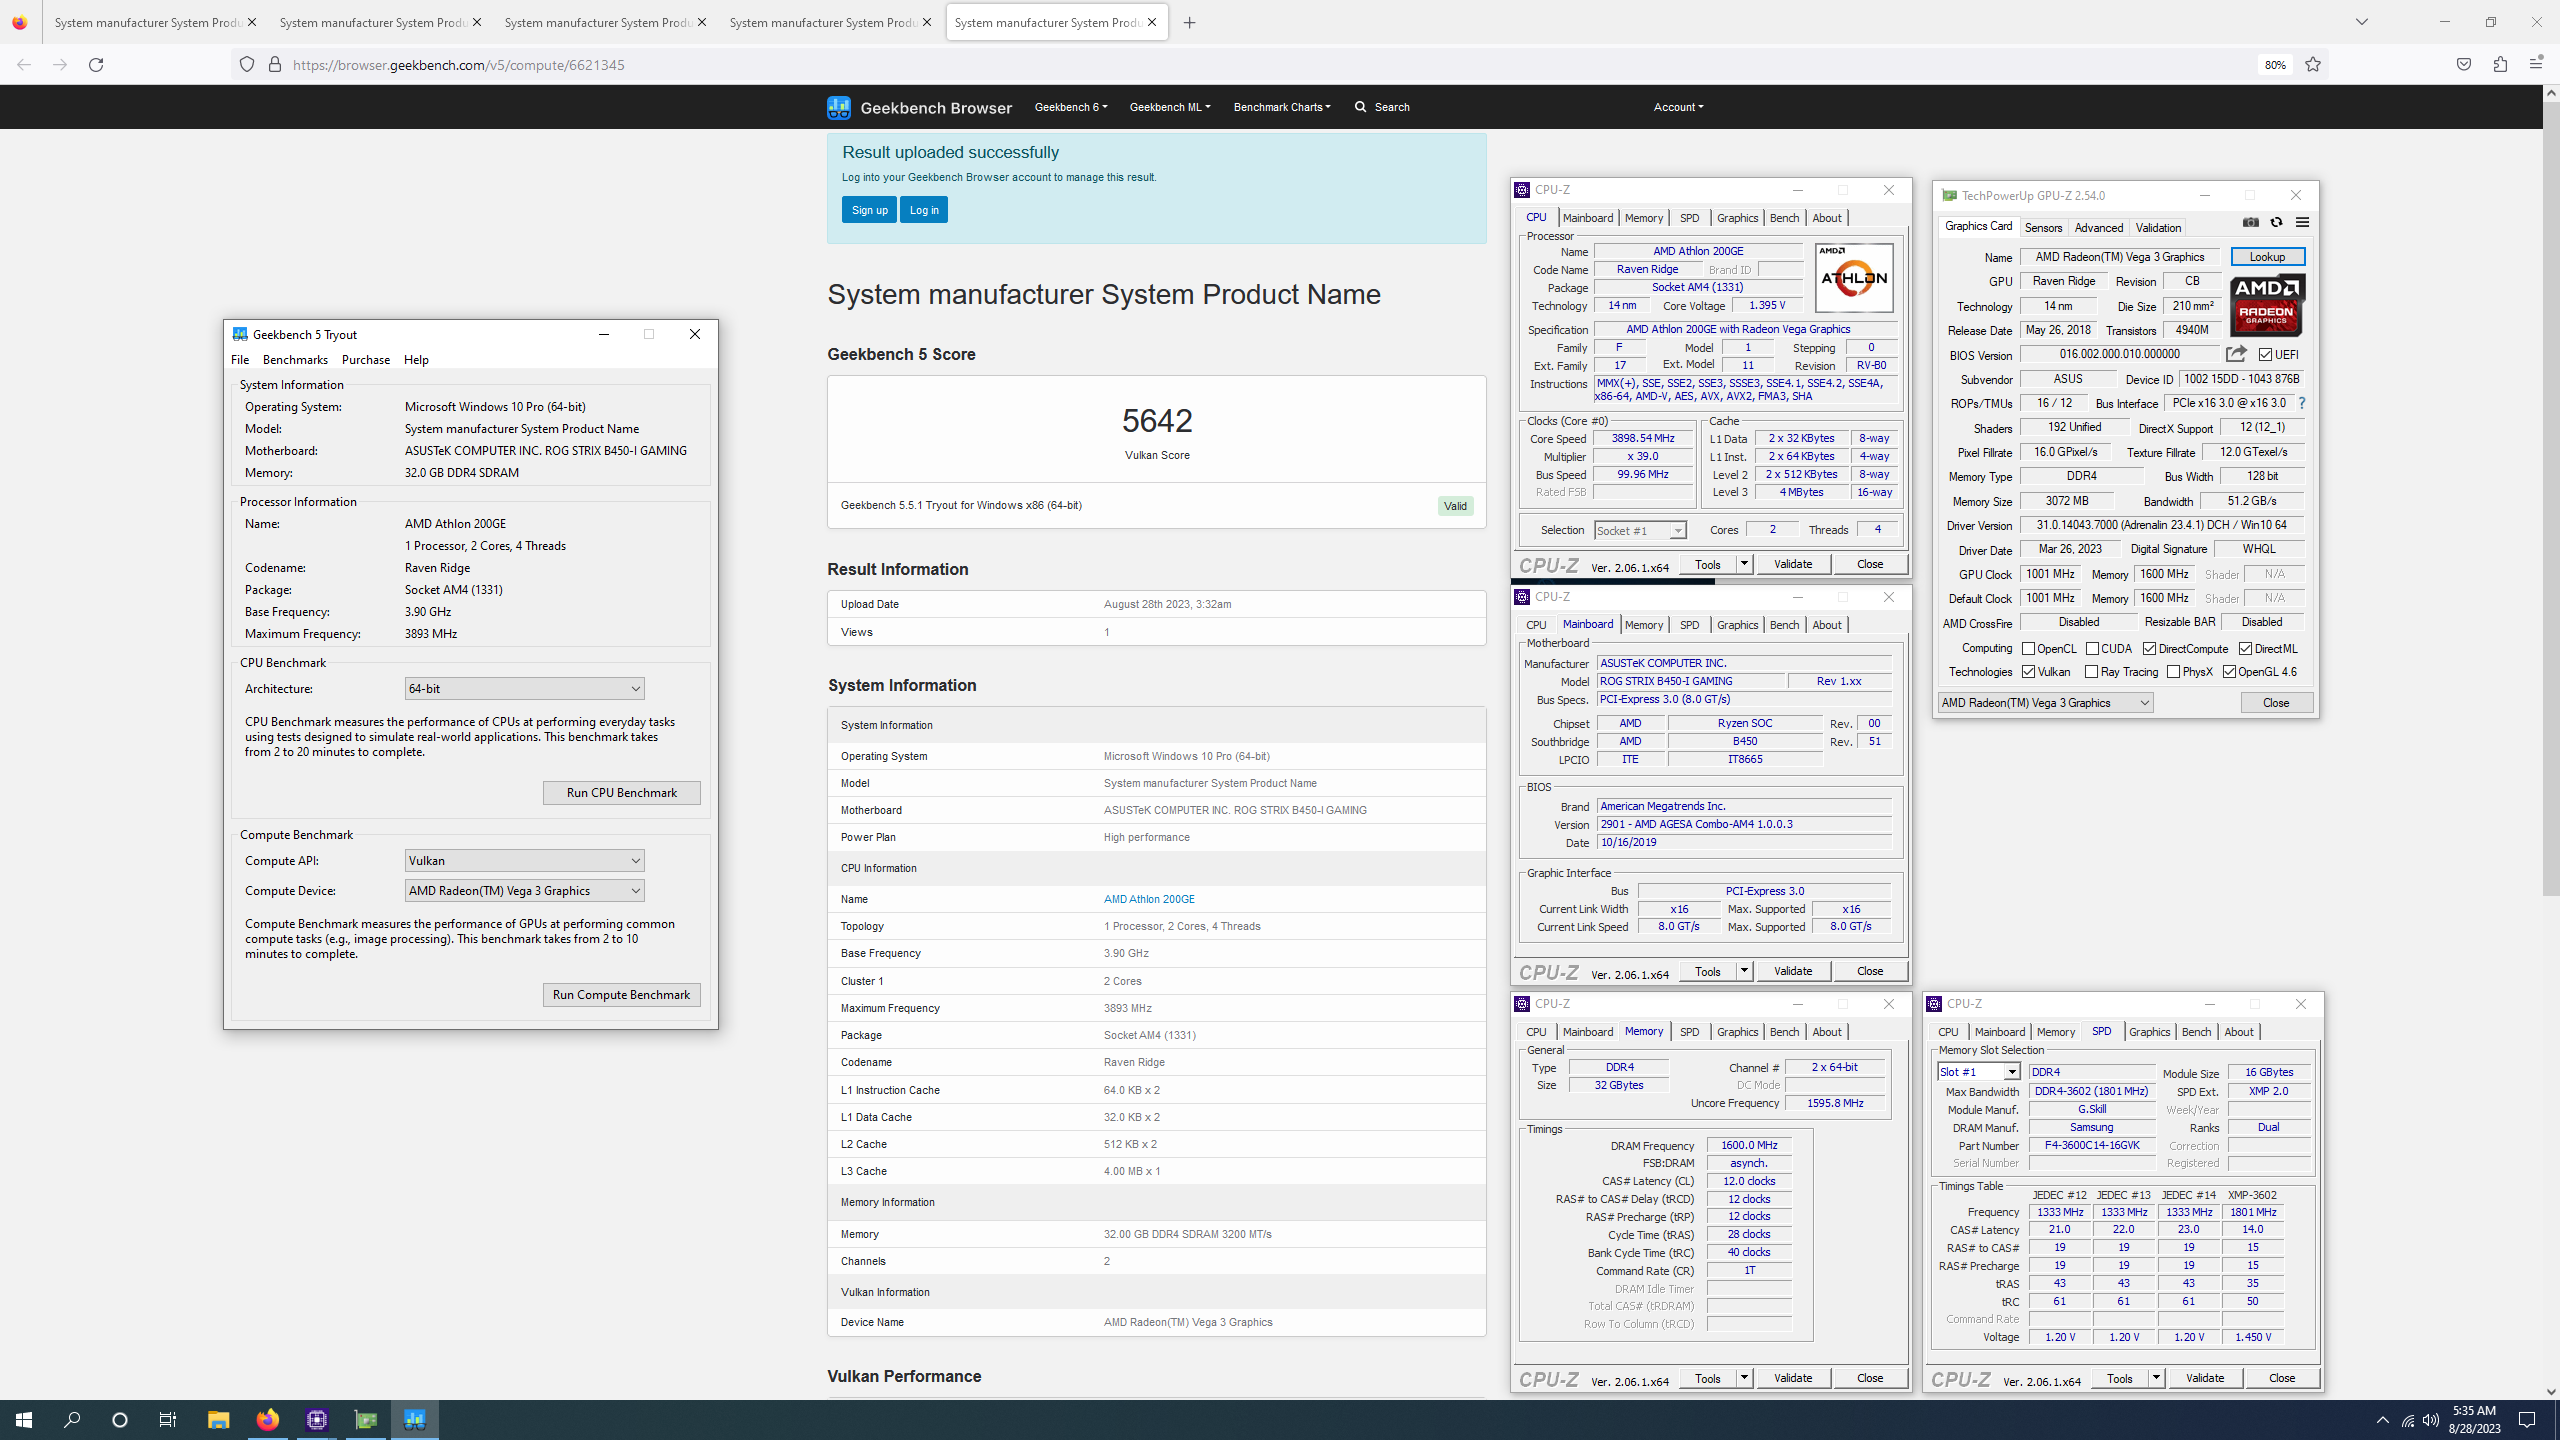Screen dimensions: 2560x1440
Task: Open the Firefox application menu icon
Action: coord(2535,64)
